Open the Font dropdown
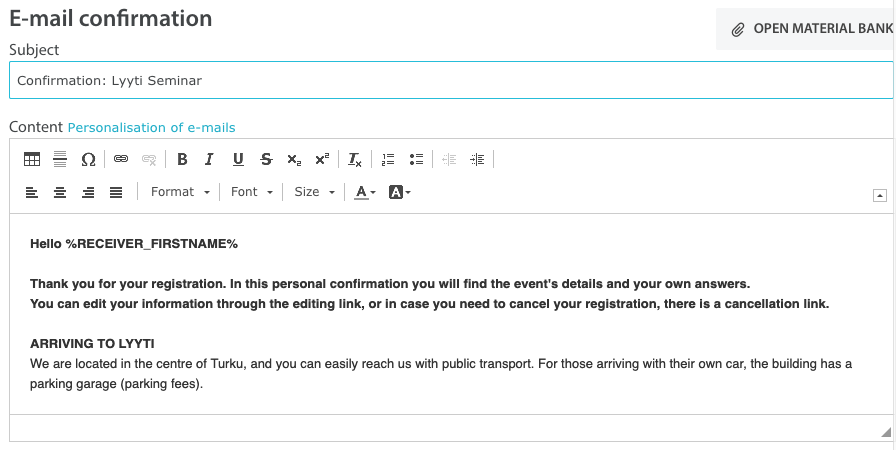Image resolution: width=896 pixels, height=450 pixels. pos(251,192)
